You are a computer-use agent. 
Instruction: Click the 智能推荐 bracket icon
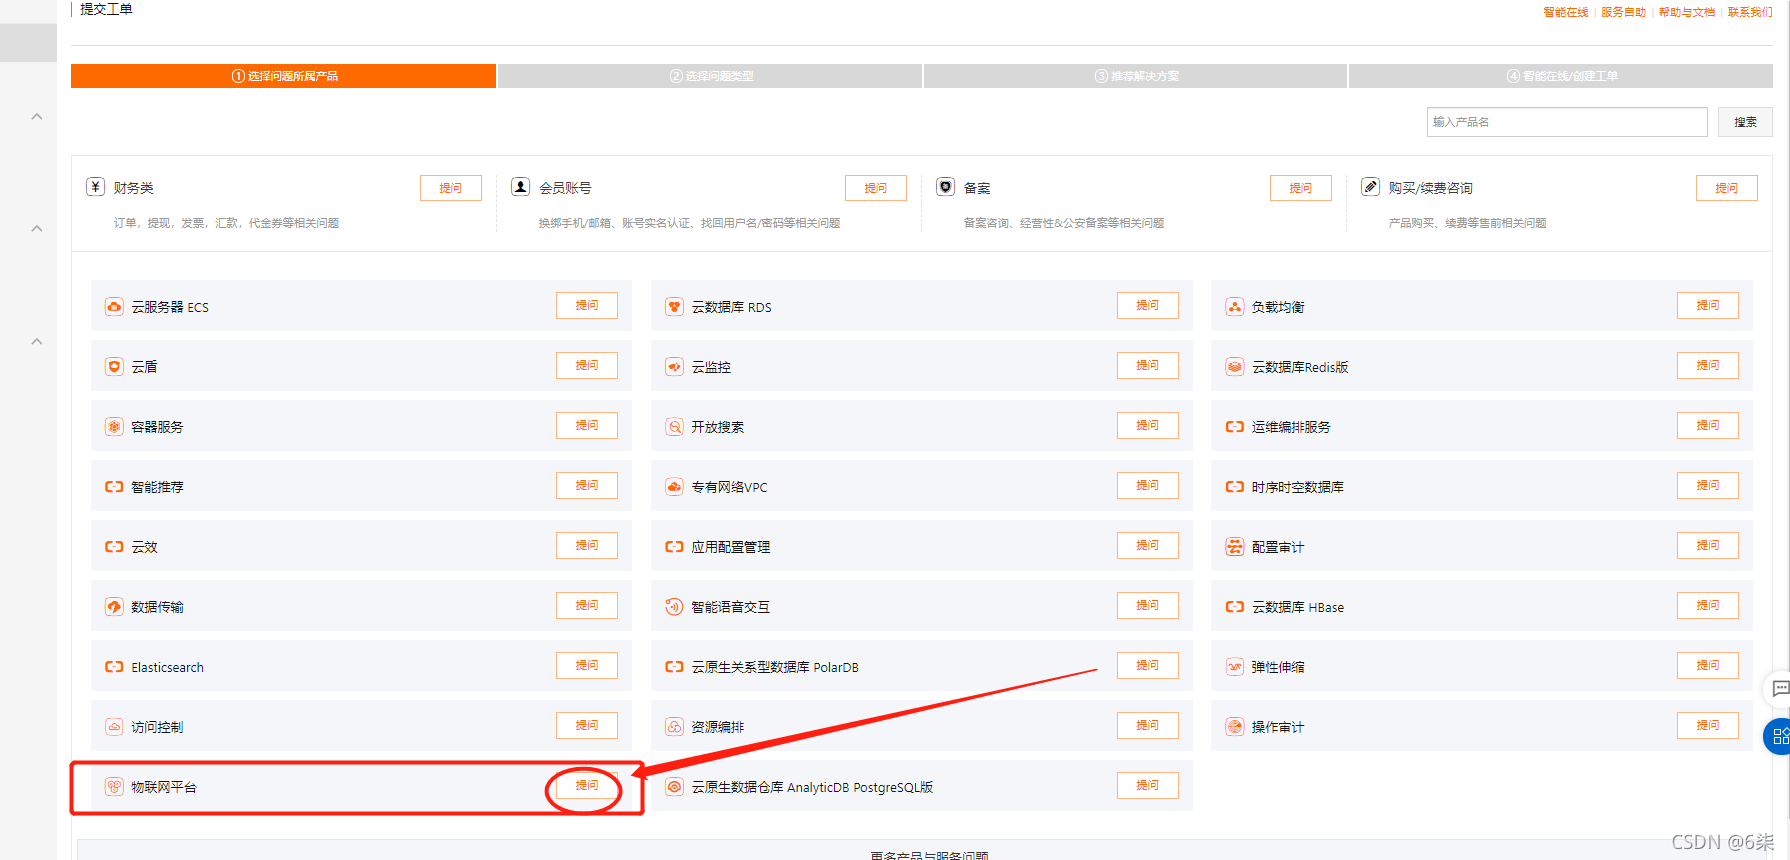(x=114, y=487)
